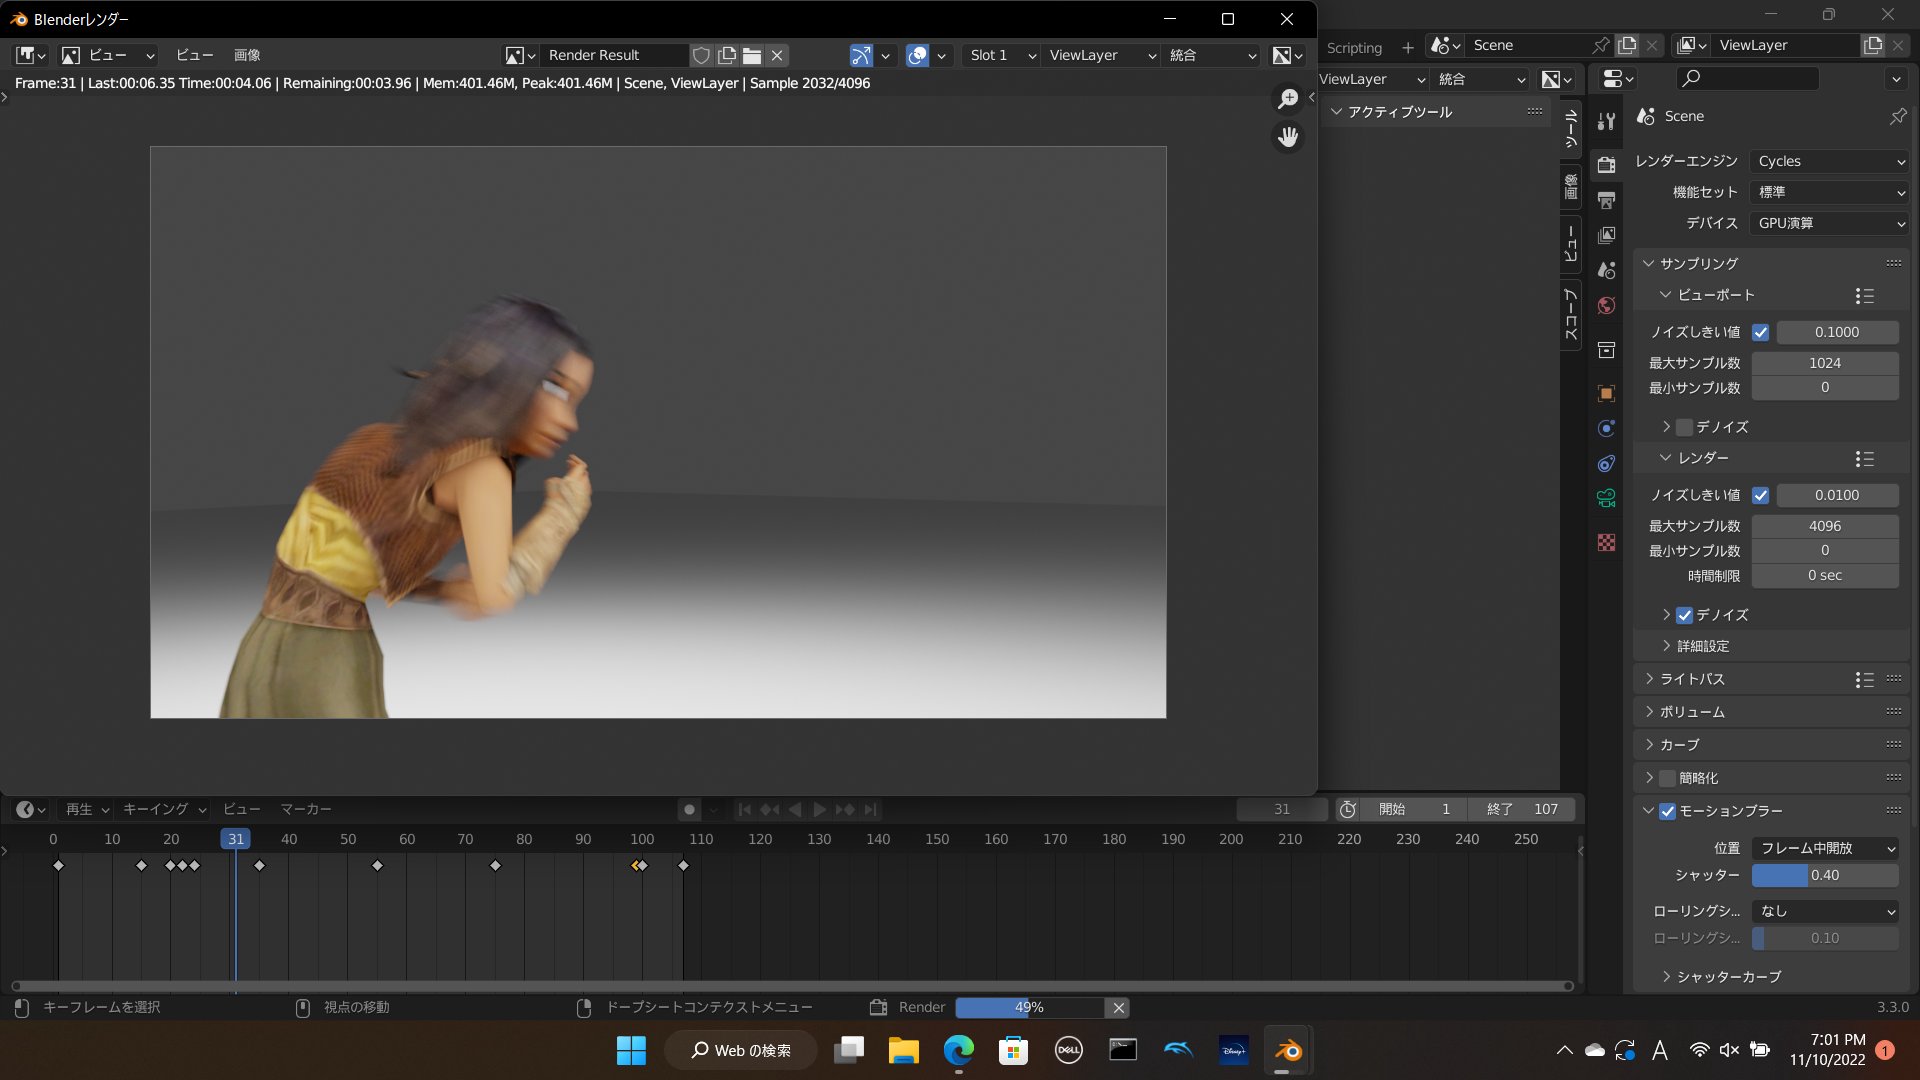
Task: Open the マーカー menu
Action: click(x=306, y=809)
